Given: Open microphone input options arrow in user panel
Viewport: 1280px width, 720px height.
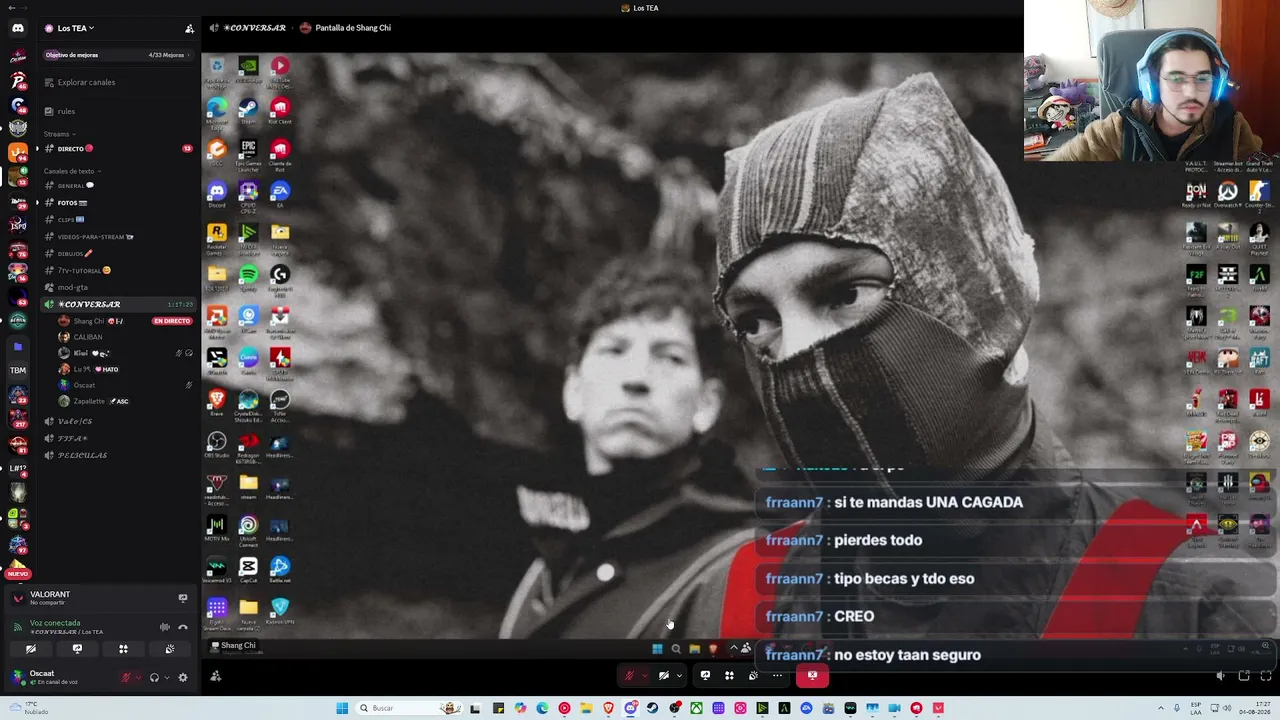Looking at the screenshot, I should (x=138, y=677).
